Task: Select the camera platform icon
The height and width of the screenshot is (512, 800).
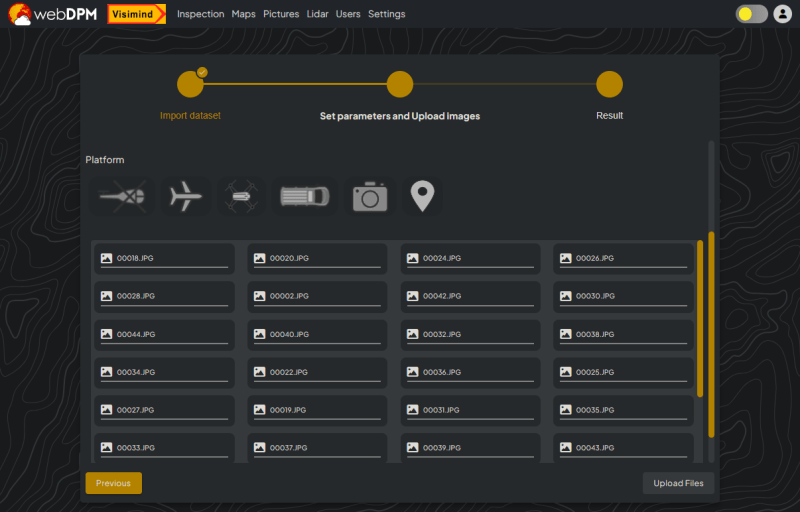Action: coord(370,196)
